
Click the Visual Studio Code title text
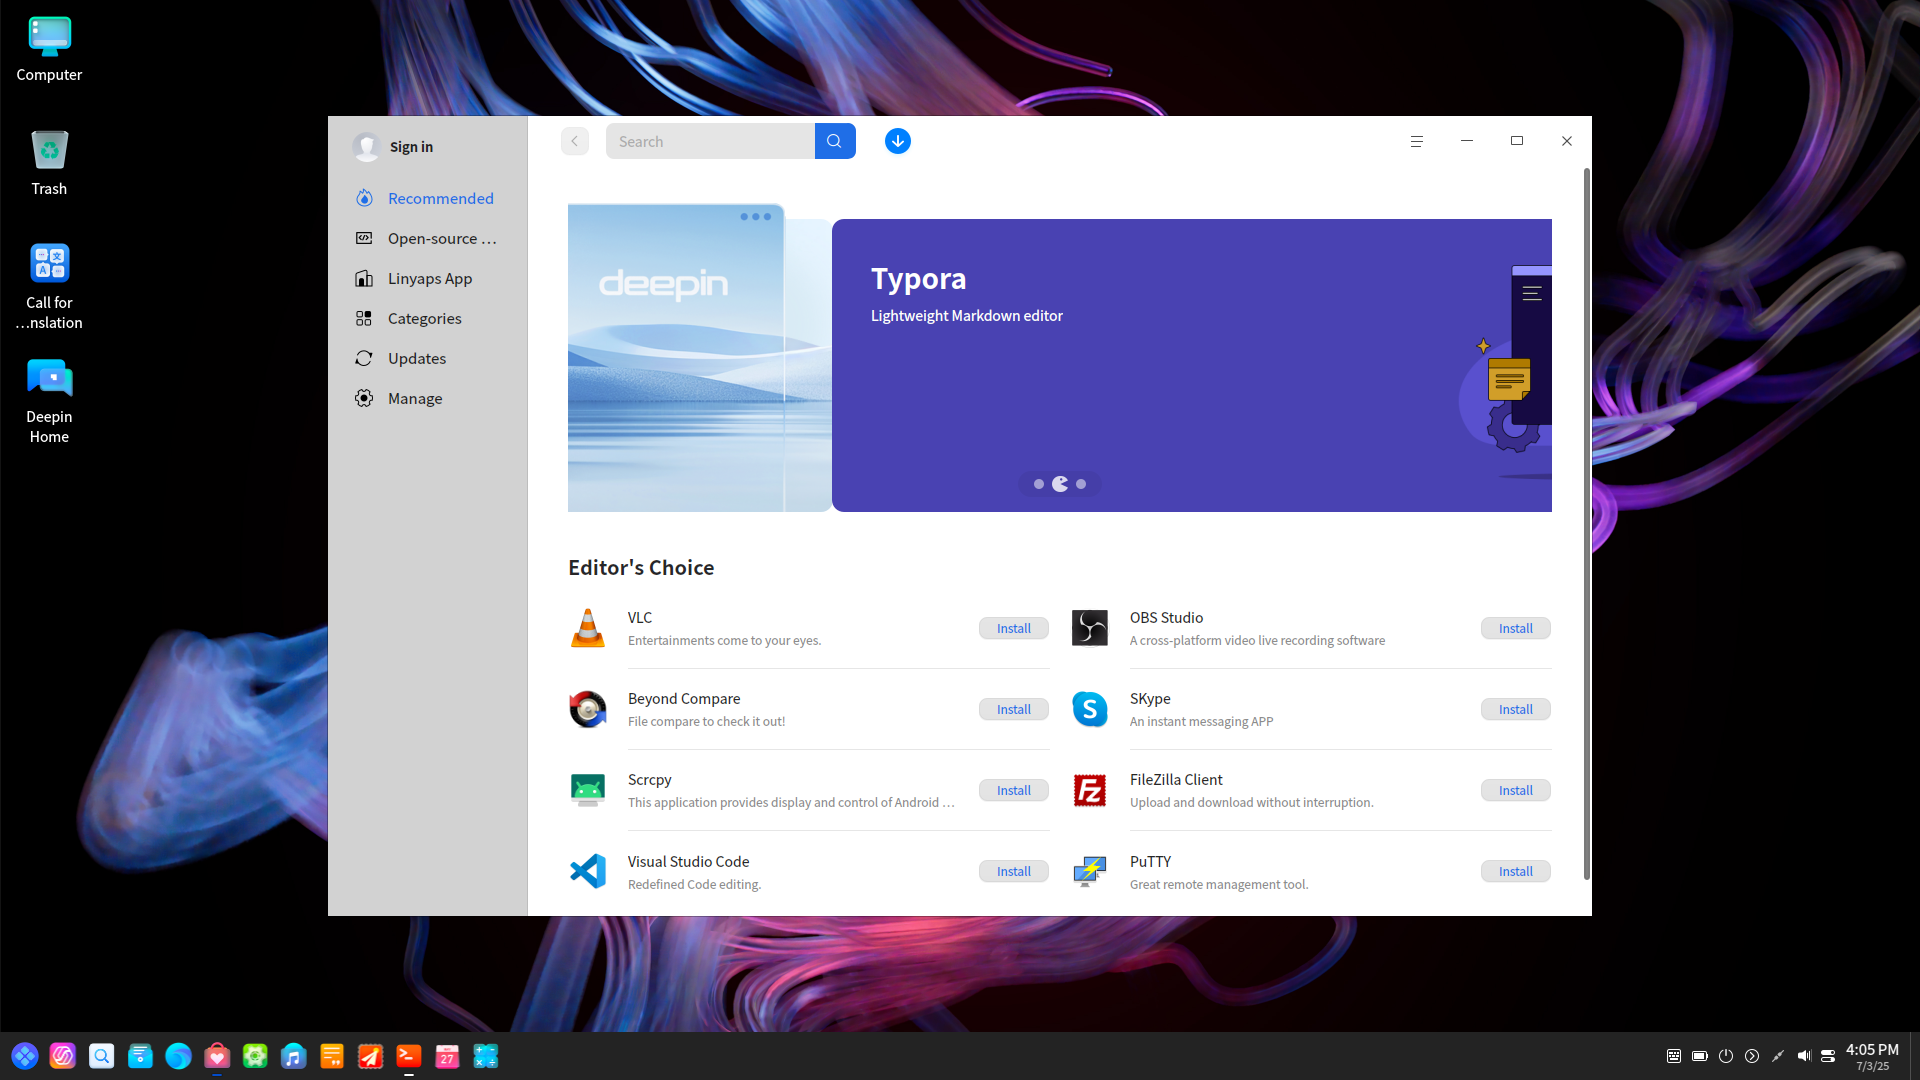[688, 861]
